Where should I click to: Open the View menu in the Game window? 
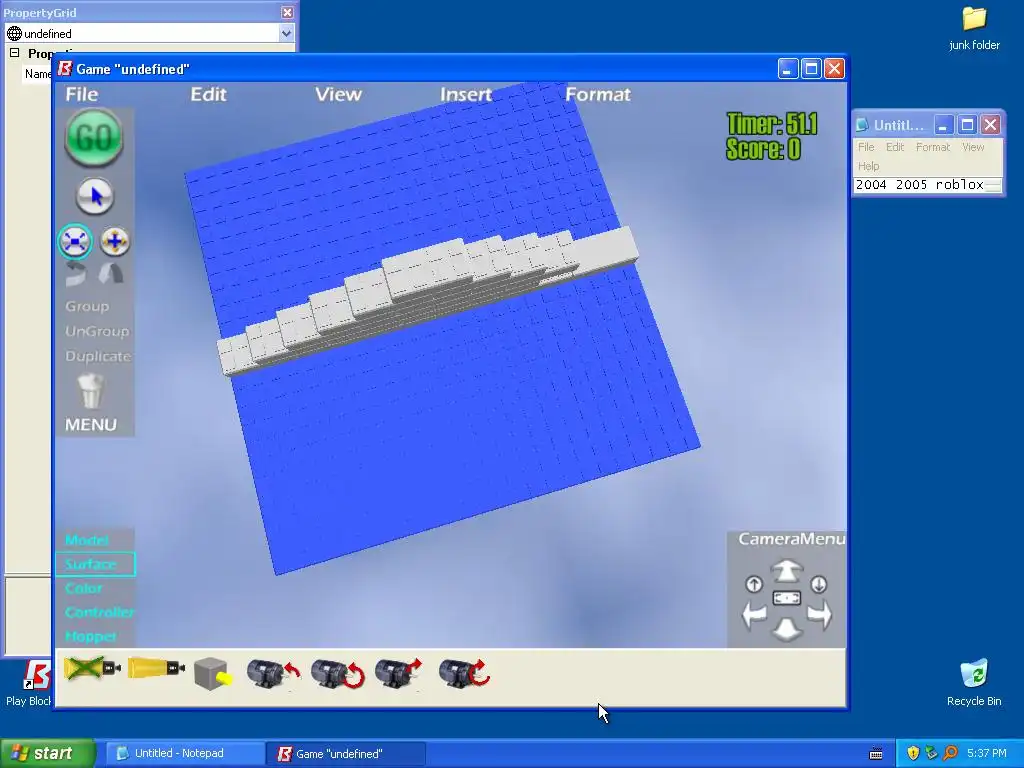tap(338, 94)
